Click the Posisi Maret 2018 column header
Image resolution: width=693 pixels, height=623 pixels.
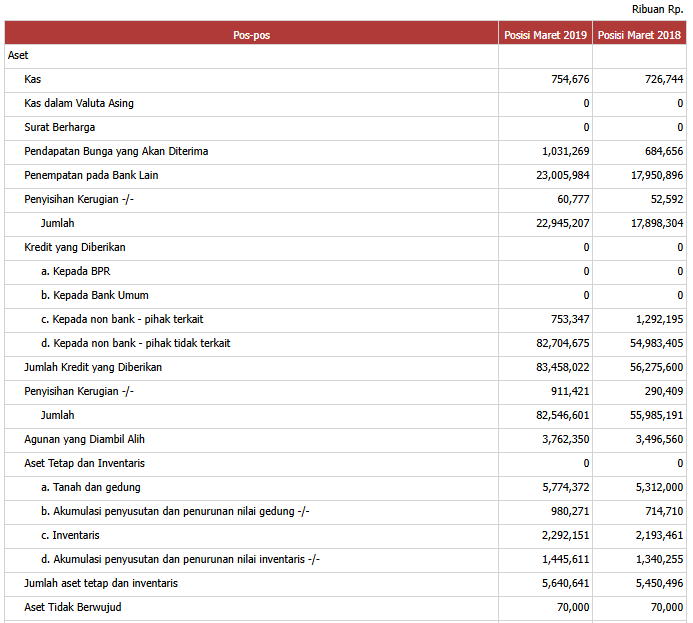click(x=640, y=35)
